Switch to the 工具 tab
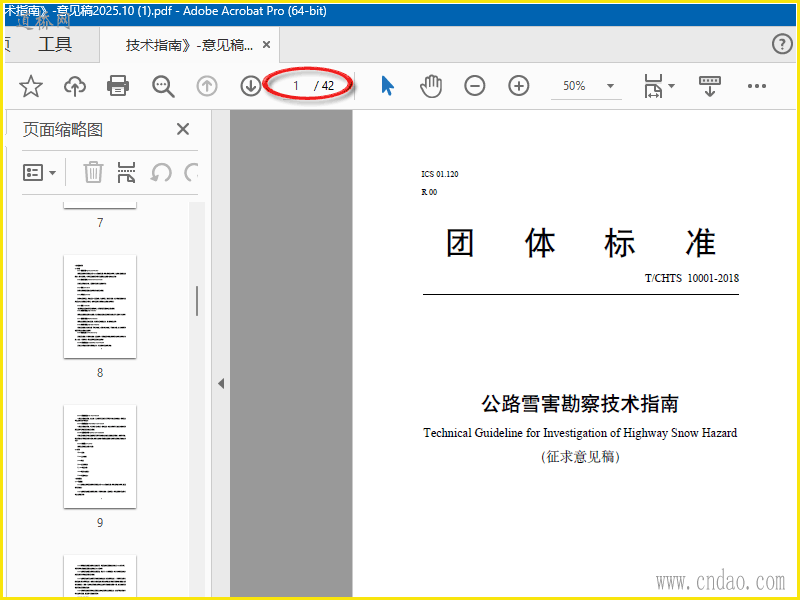The height and width of the screenshot is (600, 800). (55, 44)
